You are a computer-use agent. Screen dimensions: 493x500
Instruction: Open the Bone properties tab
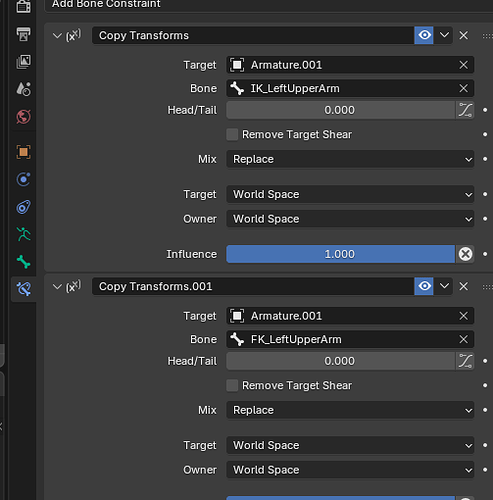[x=23, y=262]
